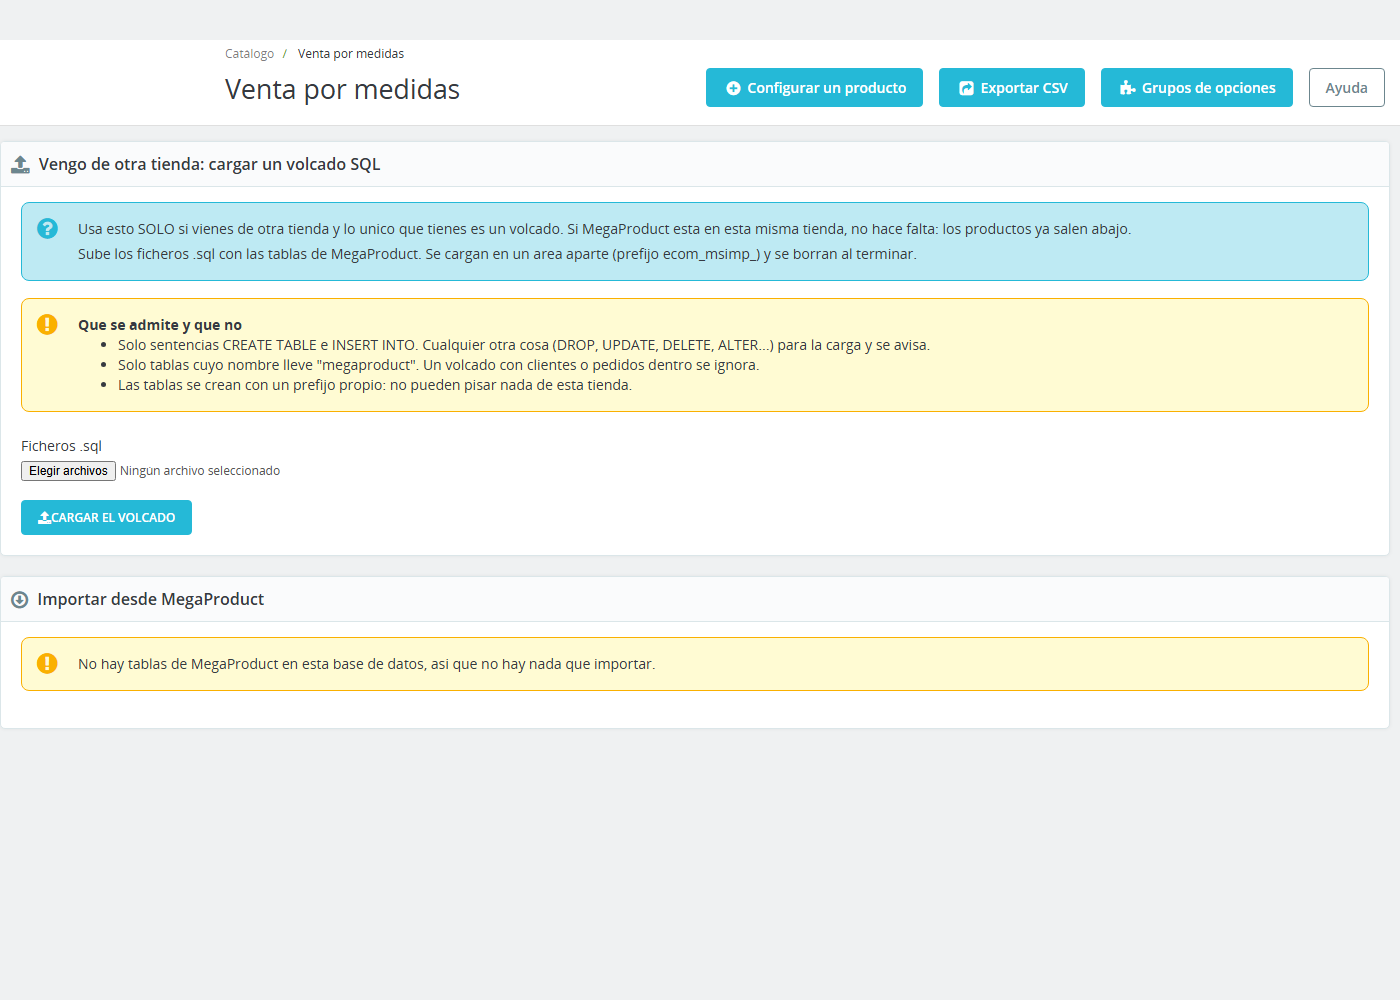Click the download icon next to Importar desde MegaProduct
1400x1000 pixels.
tap(19, 600)
